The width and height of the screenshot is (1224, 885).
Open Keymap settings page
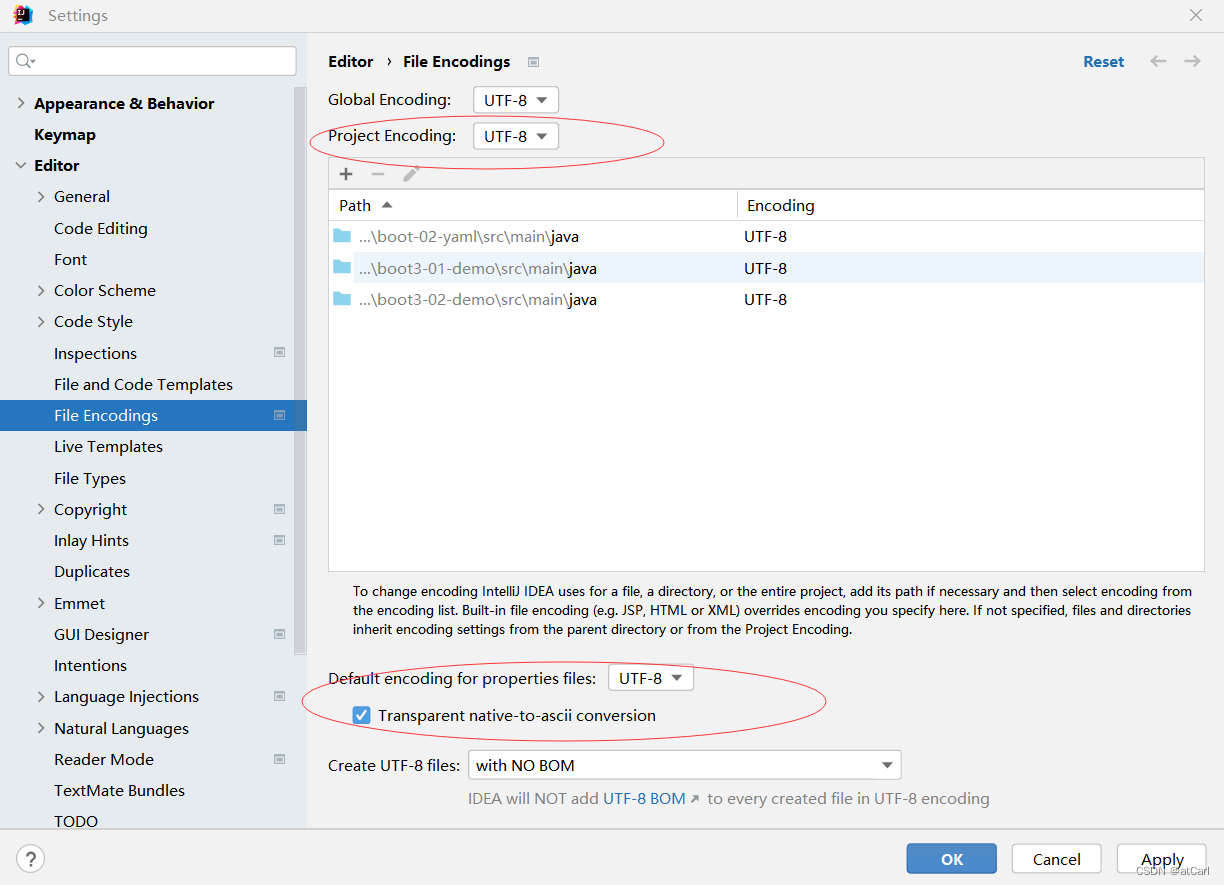click(x=65, y=135)
